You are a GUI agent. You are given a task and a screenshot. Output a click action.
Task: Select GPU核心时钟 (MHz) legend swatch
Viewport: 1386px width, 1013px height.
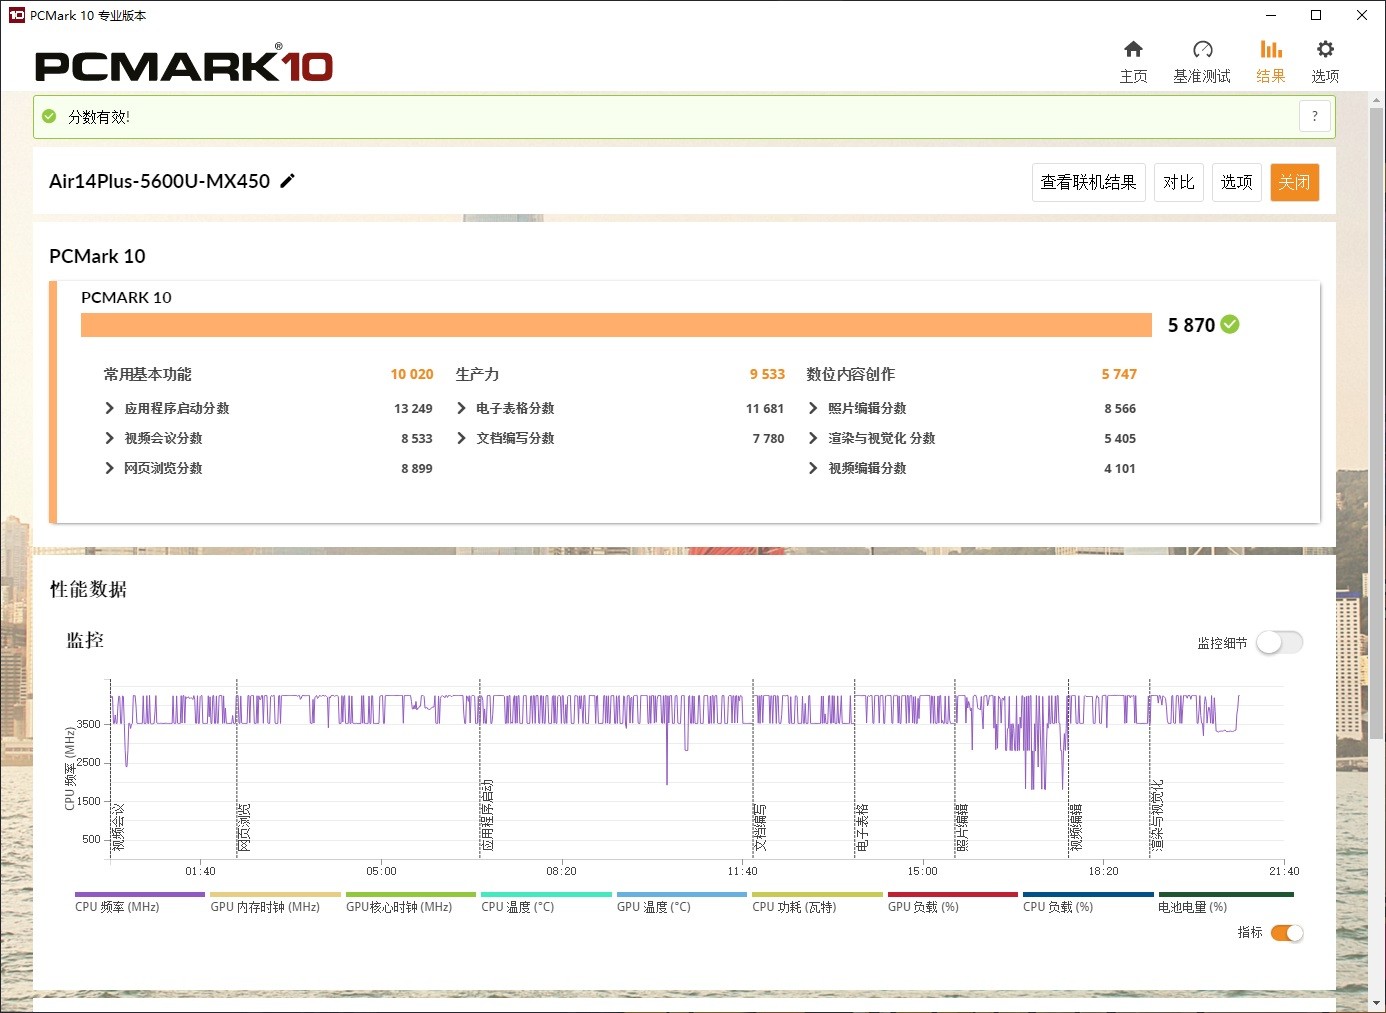[x=411, y=895]
